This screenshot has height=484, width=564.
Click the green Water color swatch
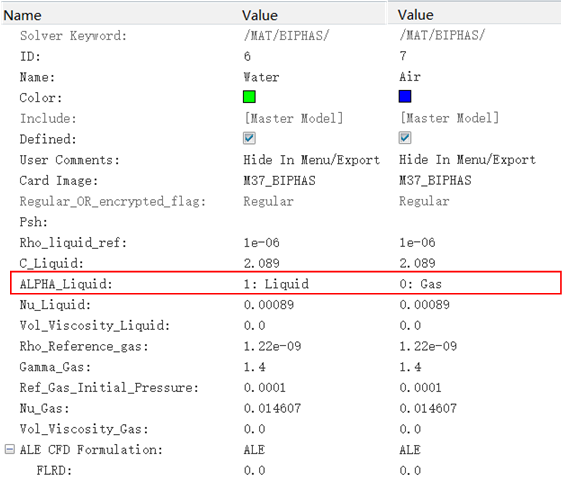249,97
